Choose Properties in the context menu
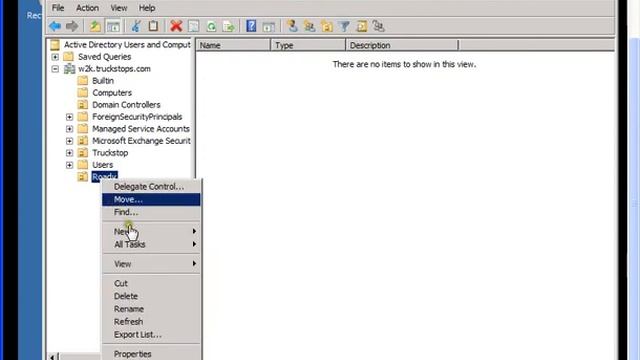The width and height of the screenshot is (640, 360). pos(151,354)
